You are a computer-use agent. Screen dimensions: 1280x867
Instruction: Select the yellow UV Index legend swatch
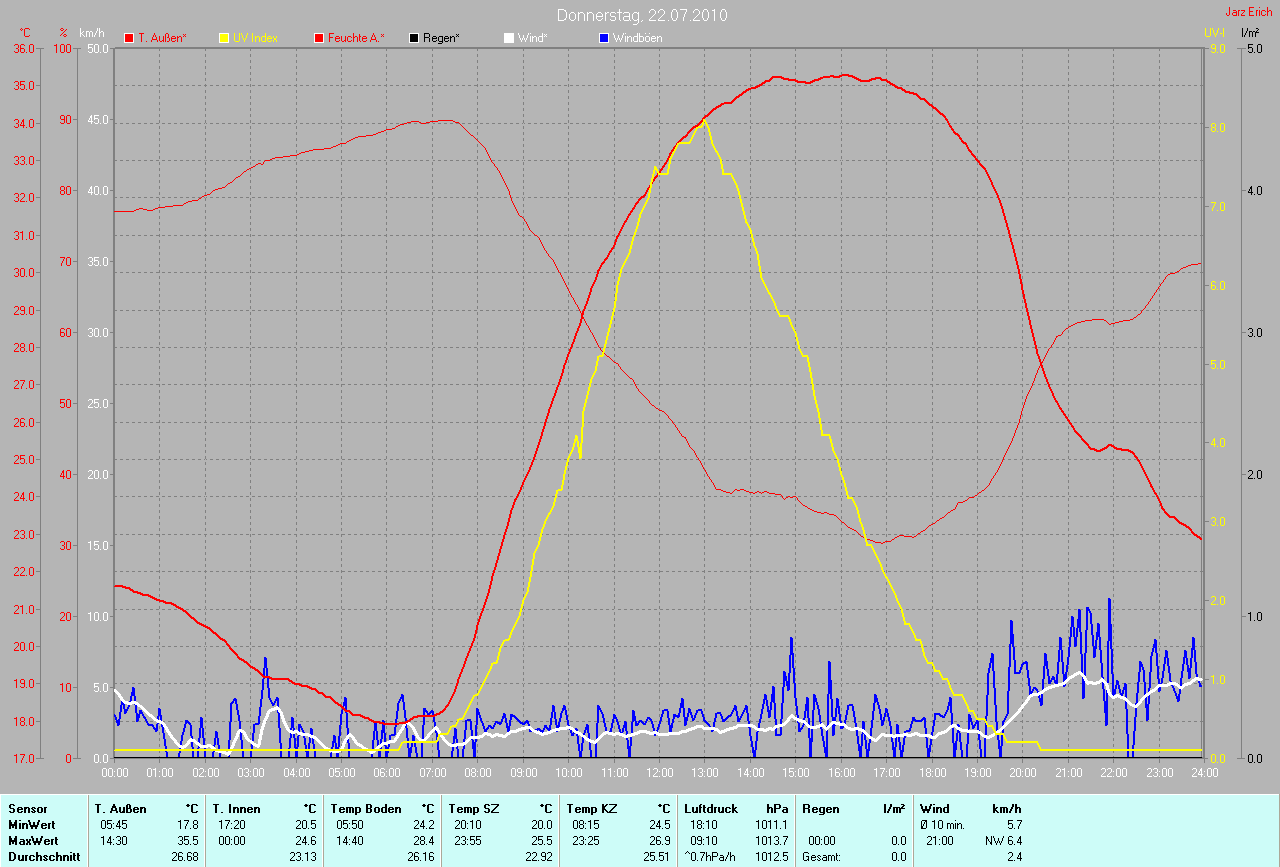pos(224,38)
